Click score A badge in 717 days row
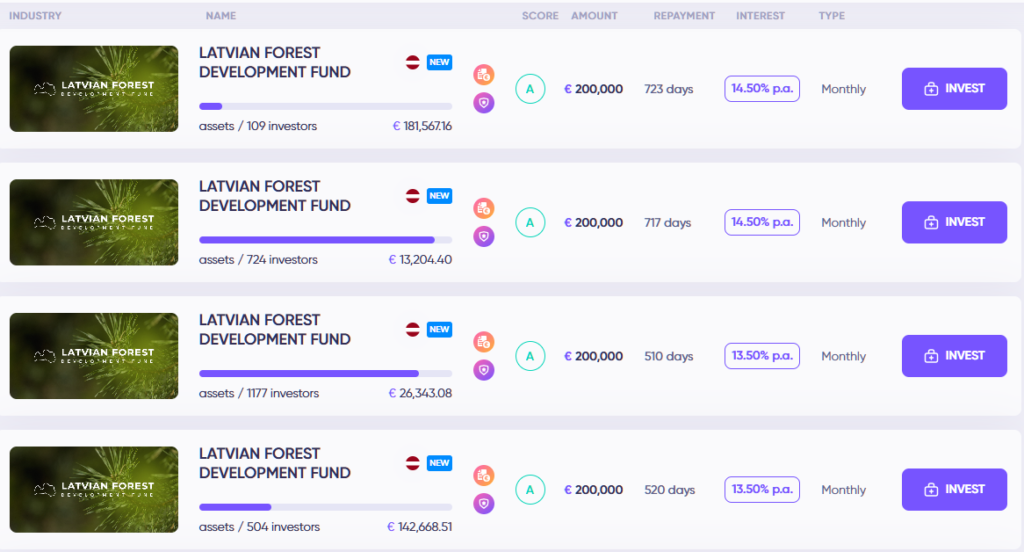This screenshot has height=552, width=1024. pyautogui.click(x=530, y=223)
